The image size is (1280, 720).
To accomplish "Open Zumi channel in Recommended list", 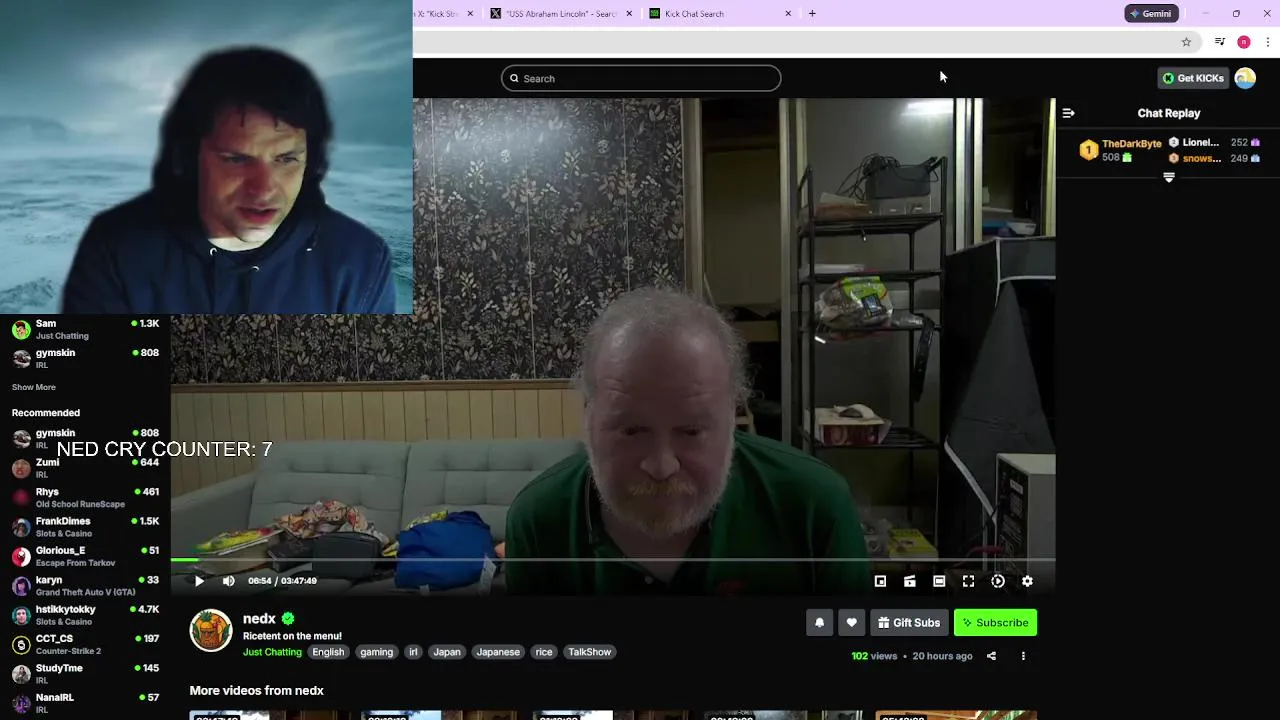I will (85, 468).
